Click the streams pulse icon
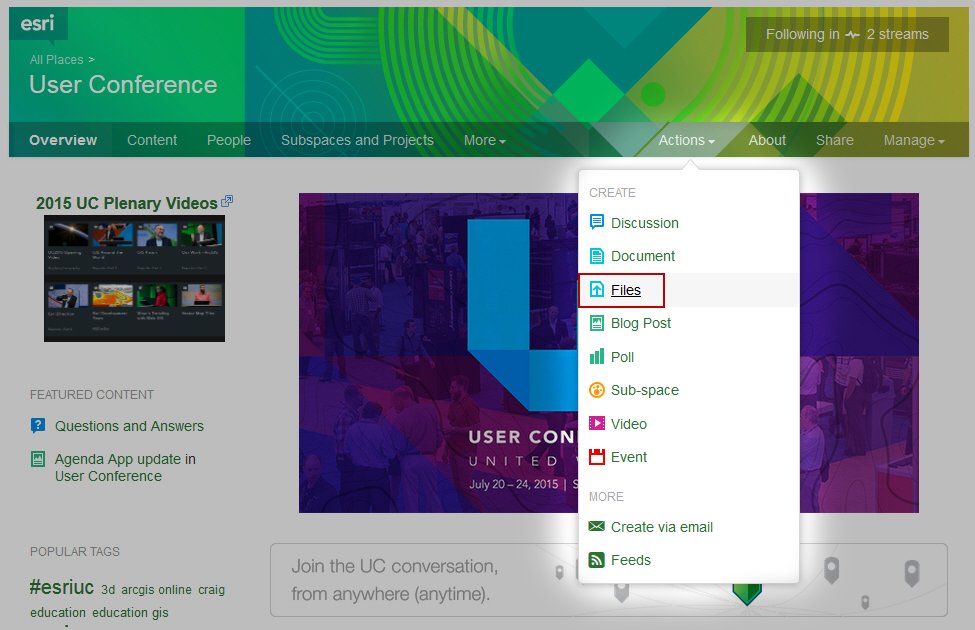975x630 pixels. (x=853, y=35)
